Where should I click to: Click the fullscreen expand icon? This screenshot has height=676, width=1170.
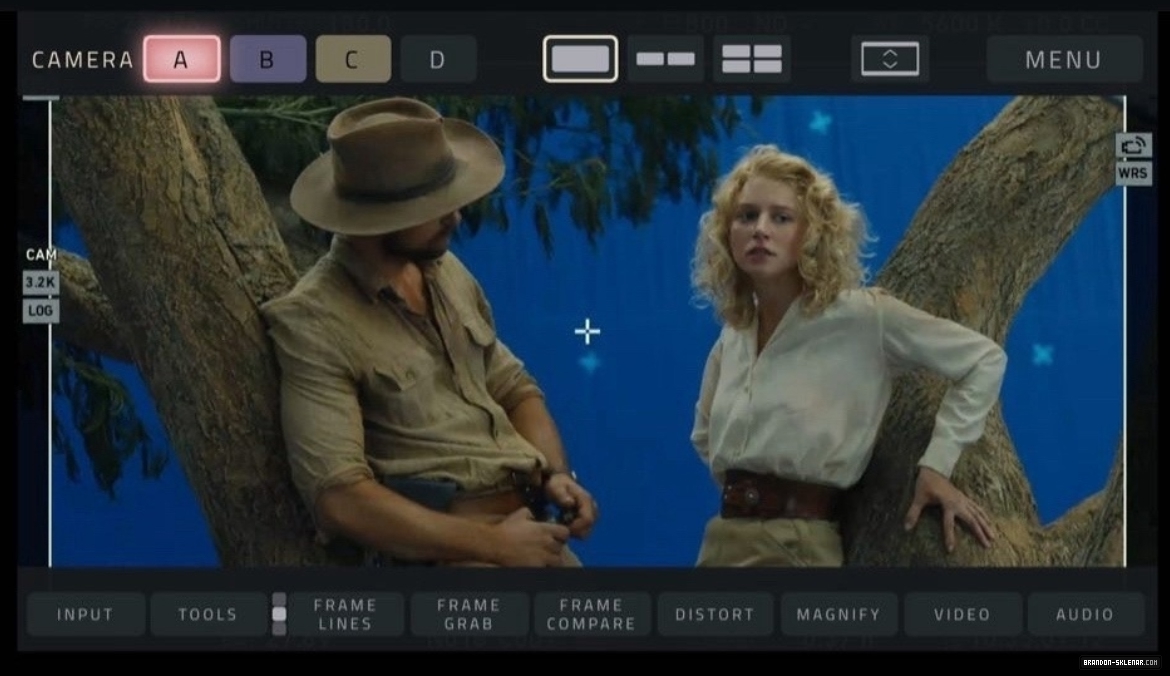(889, 59)
